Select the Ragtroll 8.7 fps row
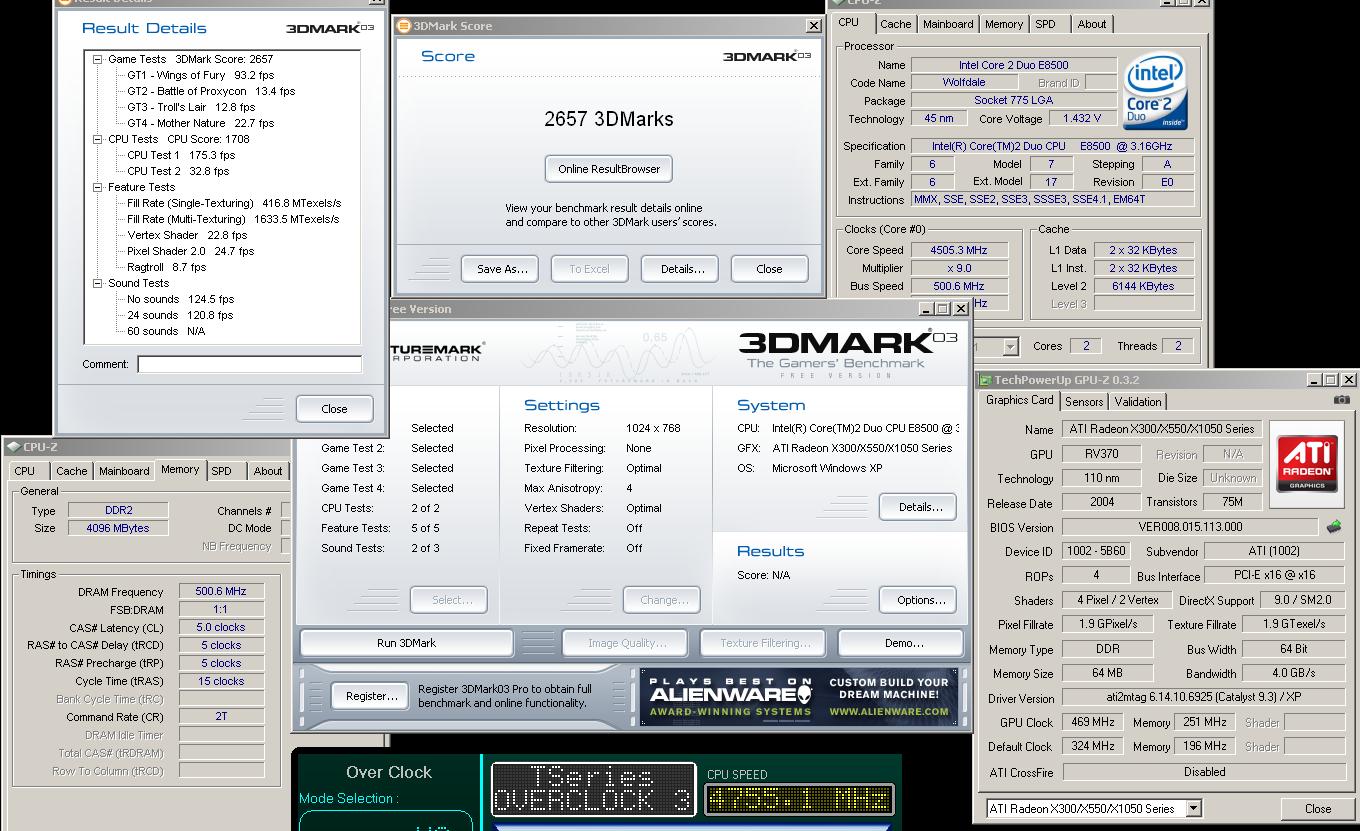This screenshot has height=831, width=1360. [166, 267]
